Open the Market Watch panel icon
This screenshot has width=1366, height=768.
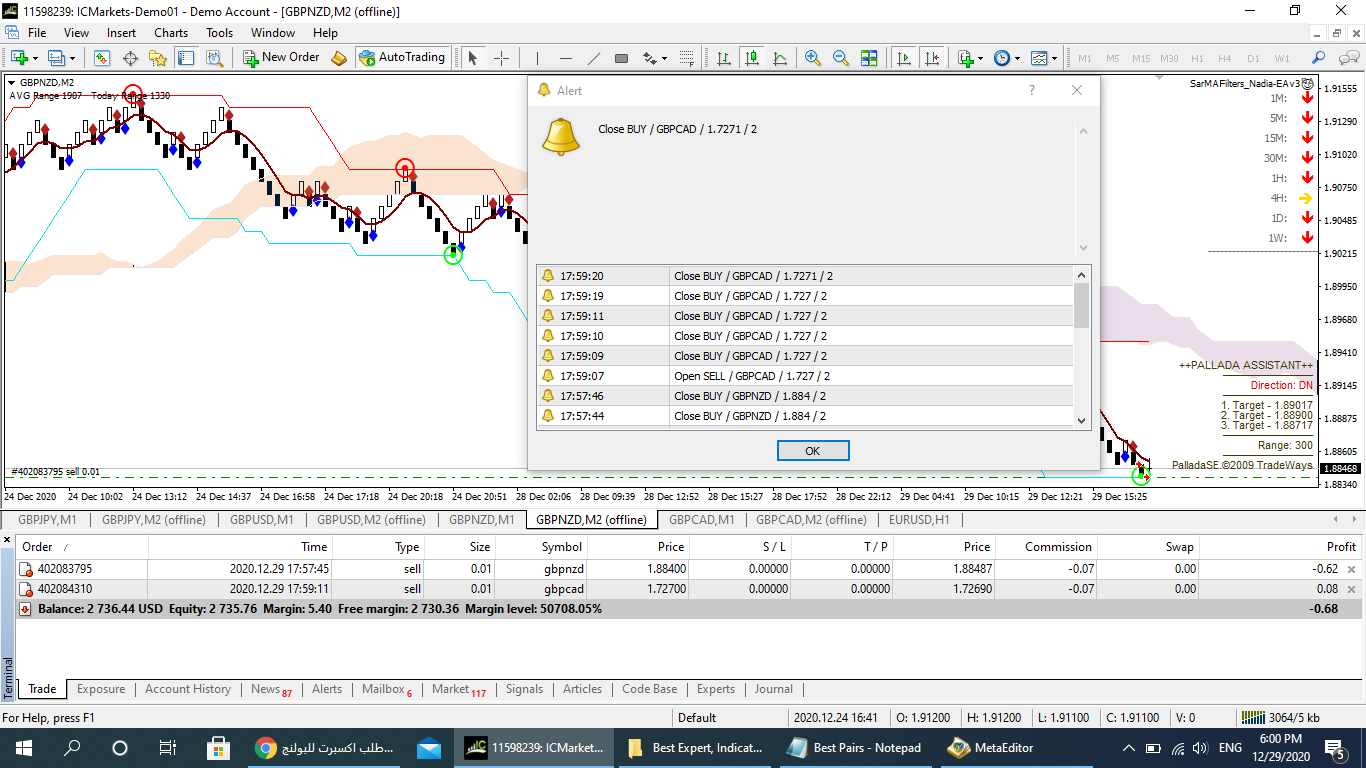pos(102,58)
